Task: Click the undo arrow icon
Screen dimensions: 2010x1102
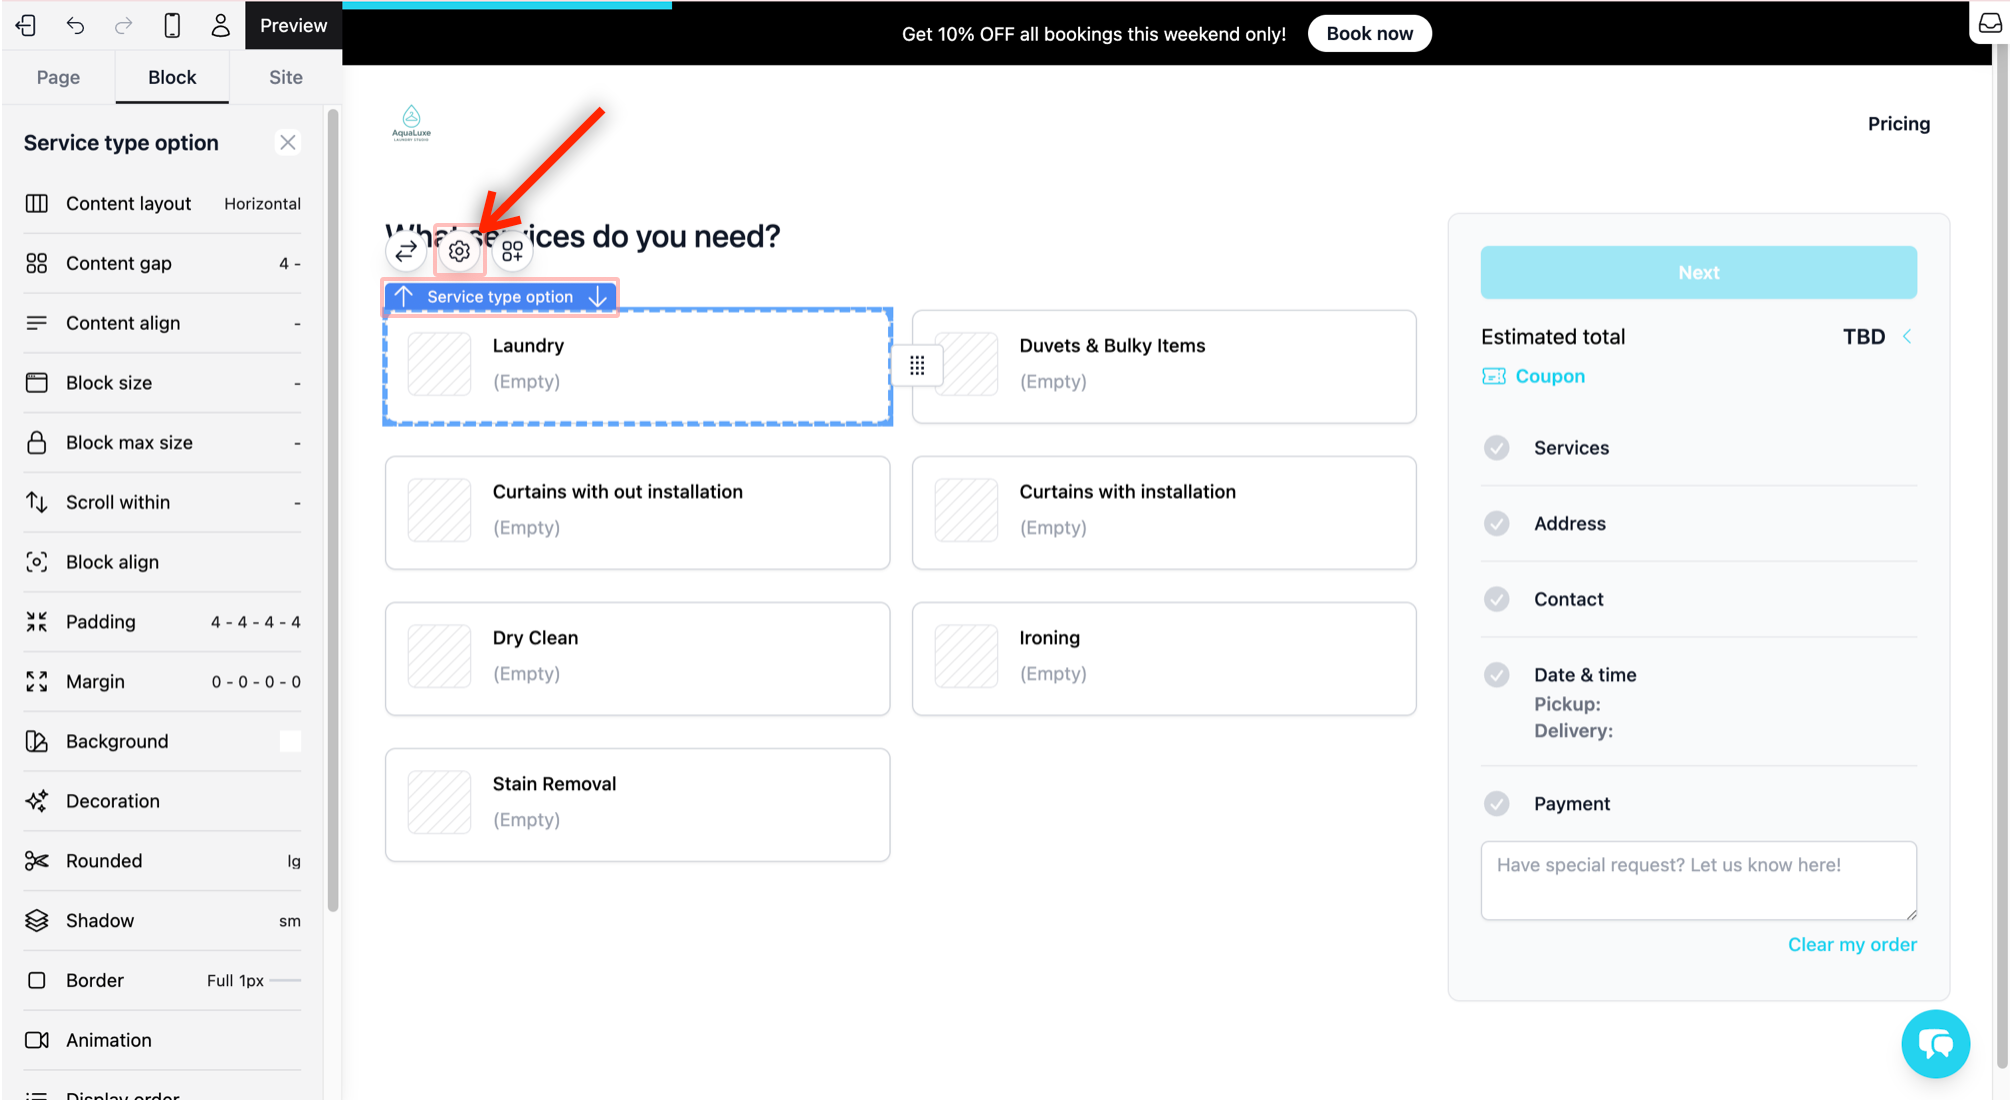Action: [75, 26]
